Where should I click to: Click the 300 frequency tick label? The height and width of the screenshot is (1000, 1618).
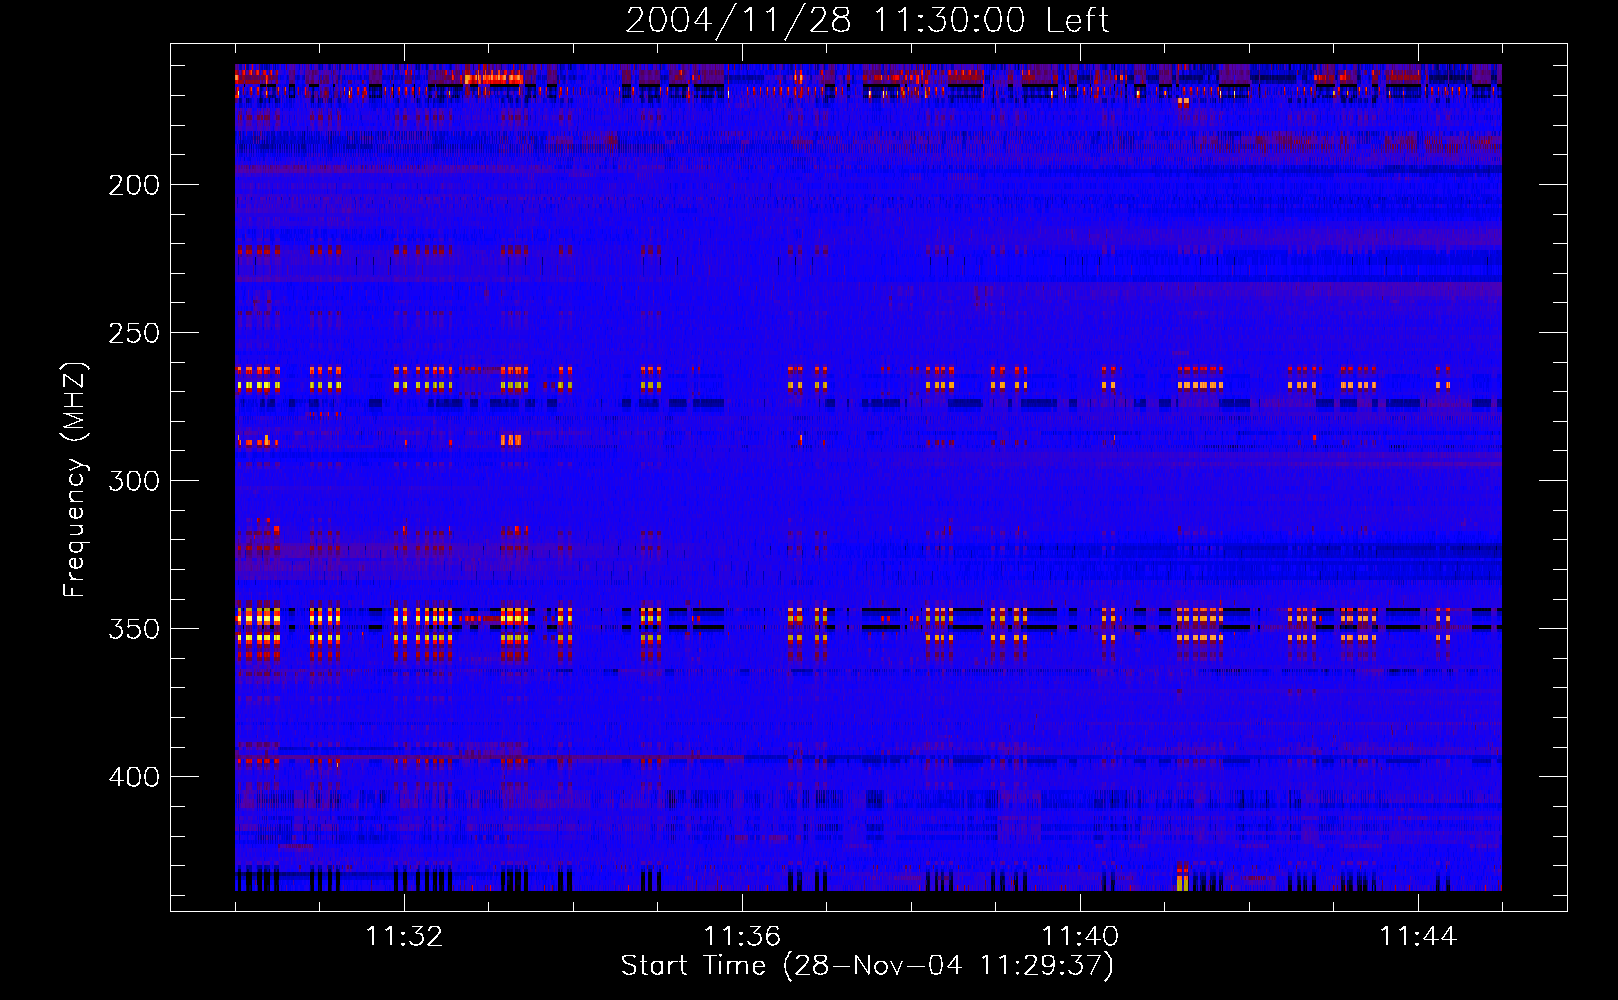click(134, 481)
